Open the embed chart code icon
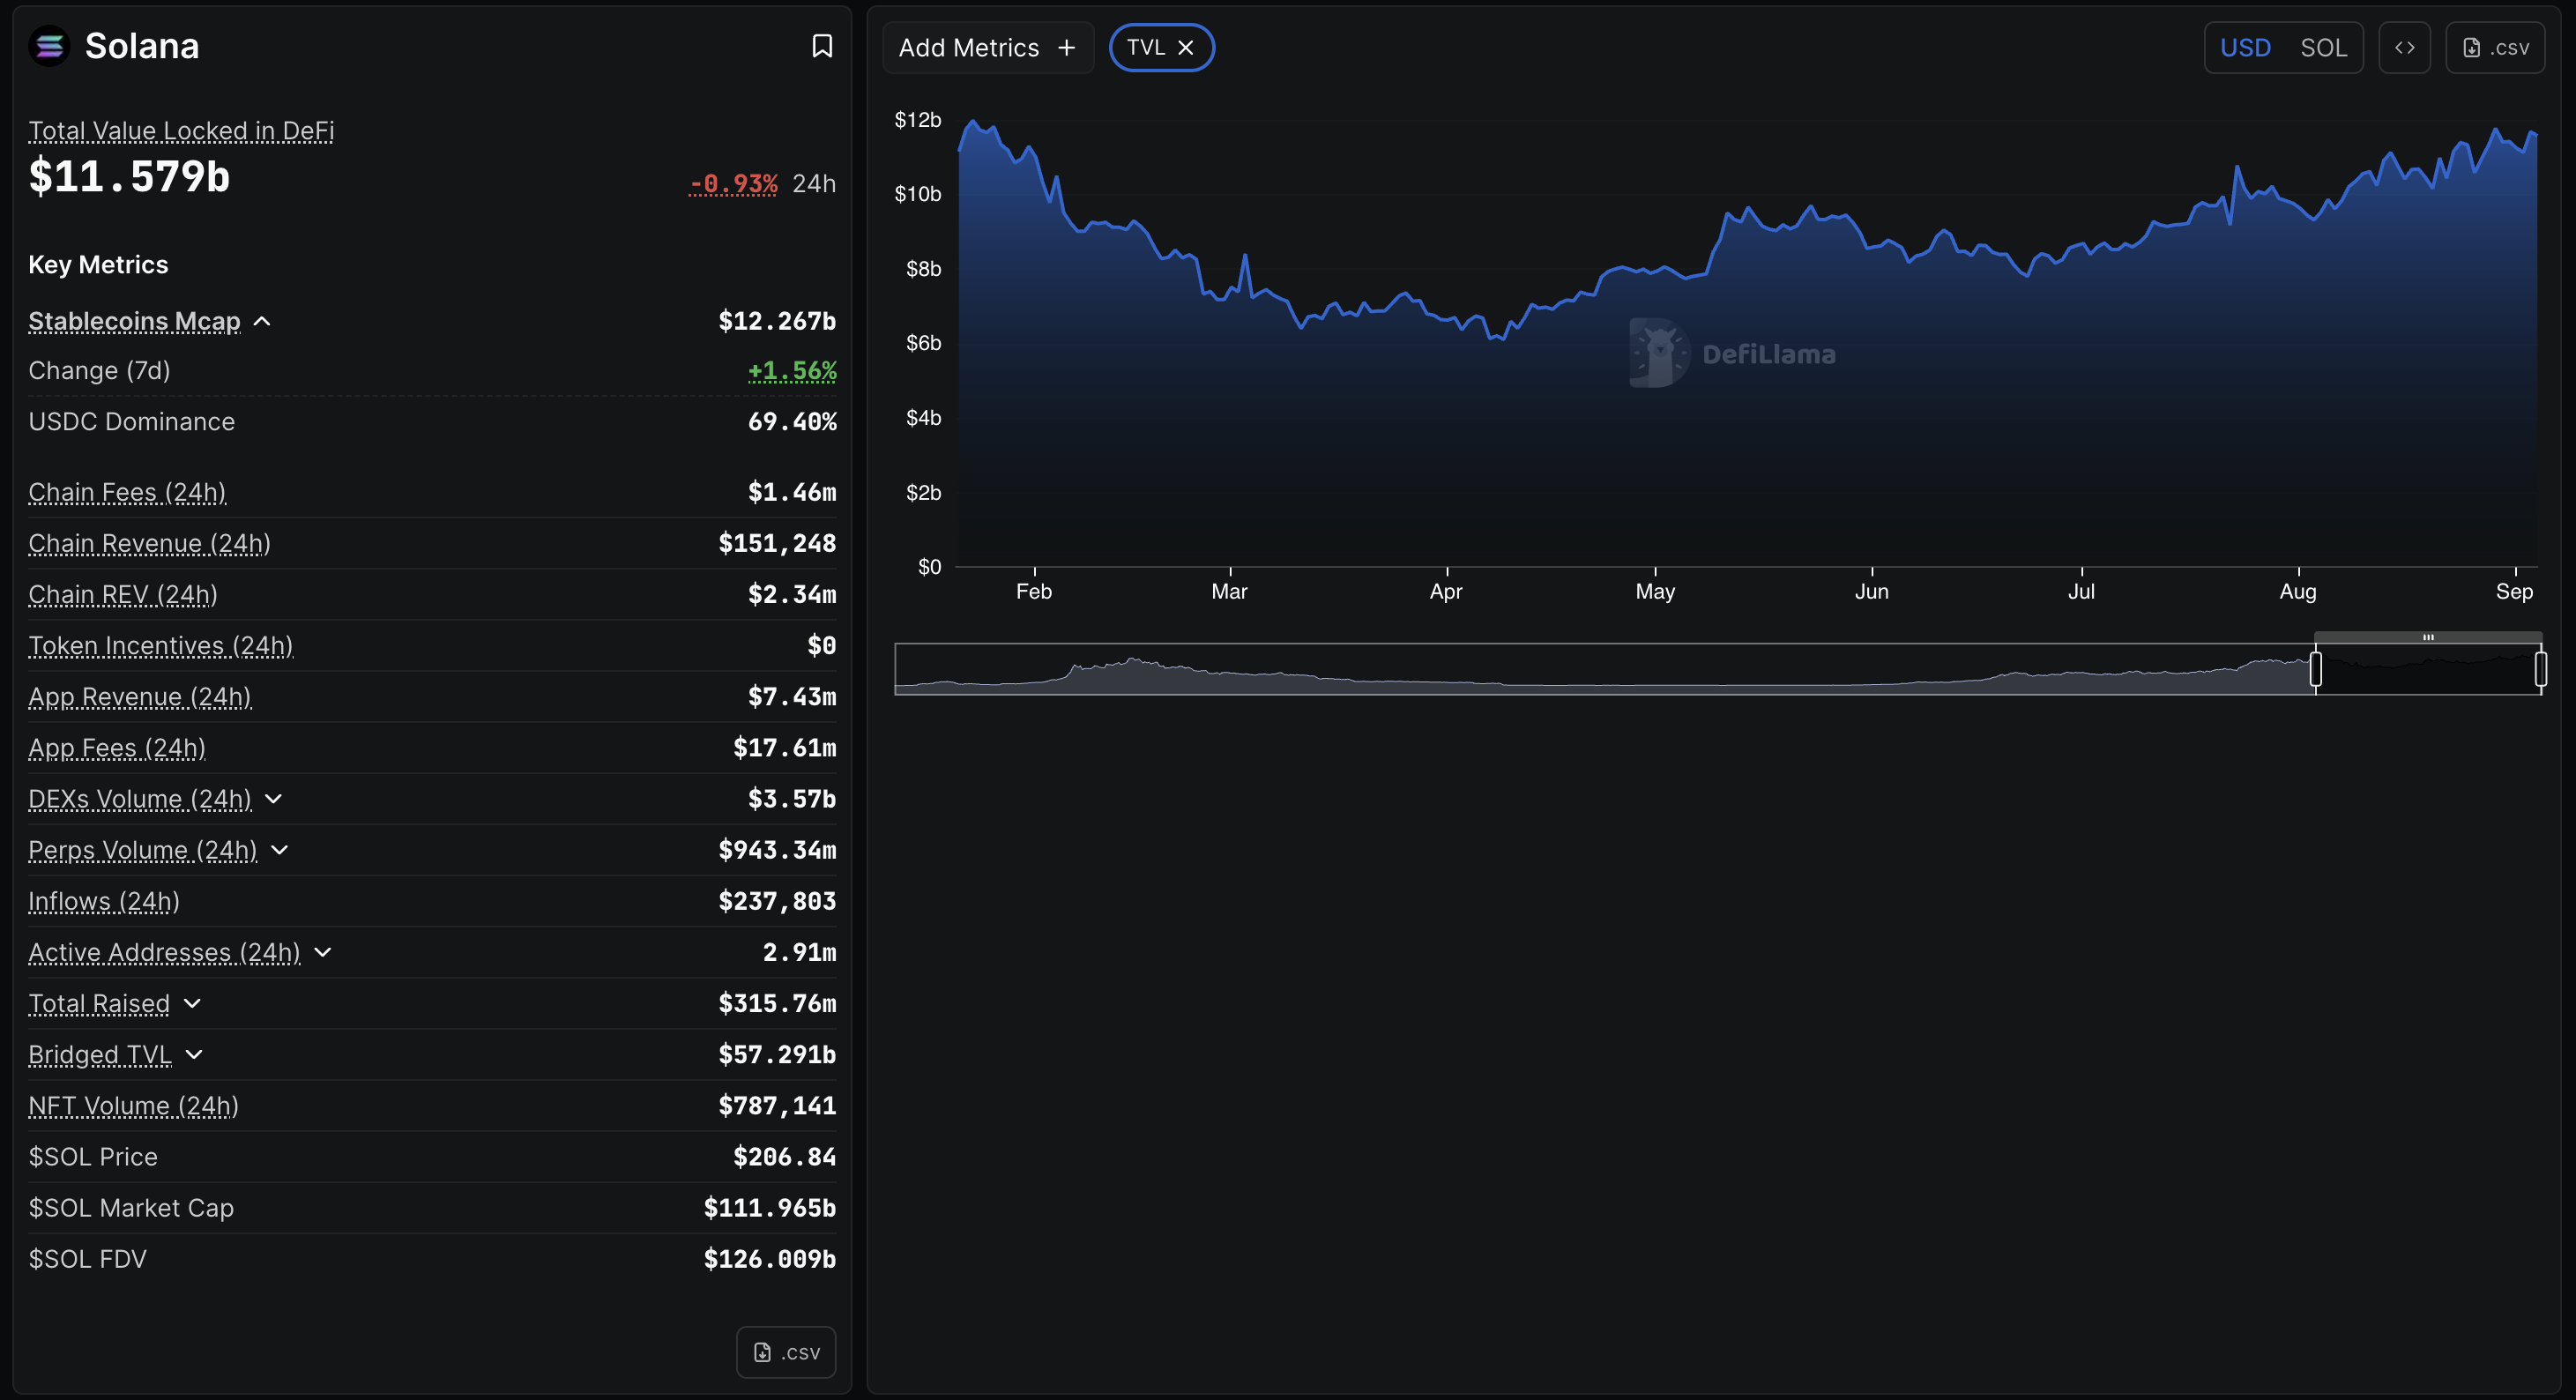The image size is (2576, 1400). coord(2404,48)
